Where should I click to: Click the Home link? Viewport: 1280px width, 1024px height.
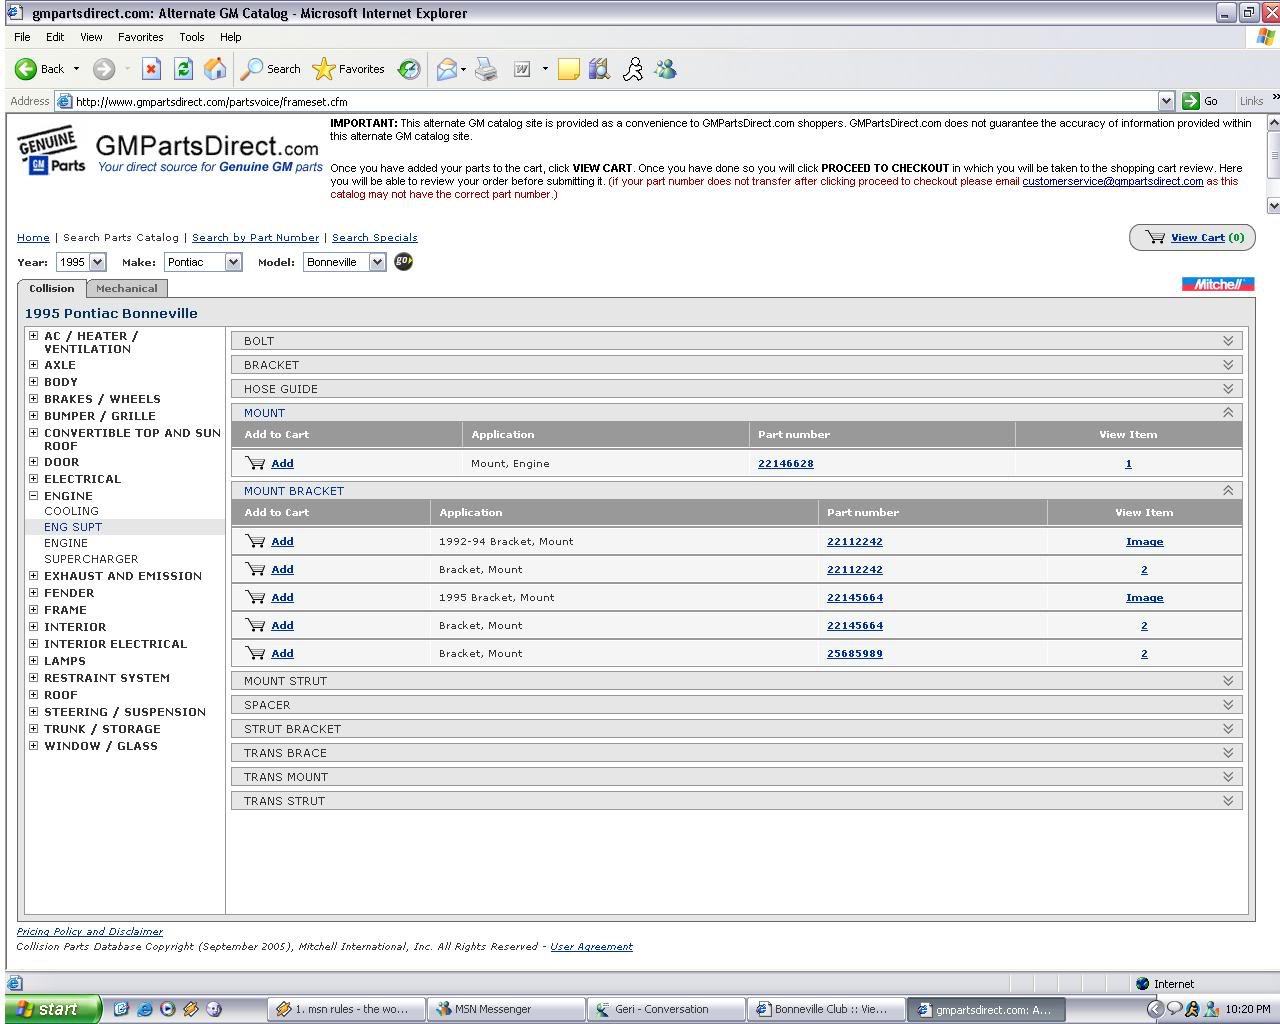click(33, 238)
